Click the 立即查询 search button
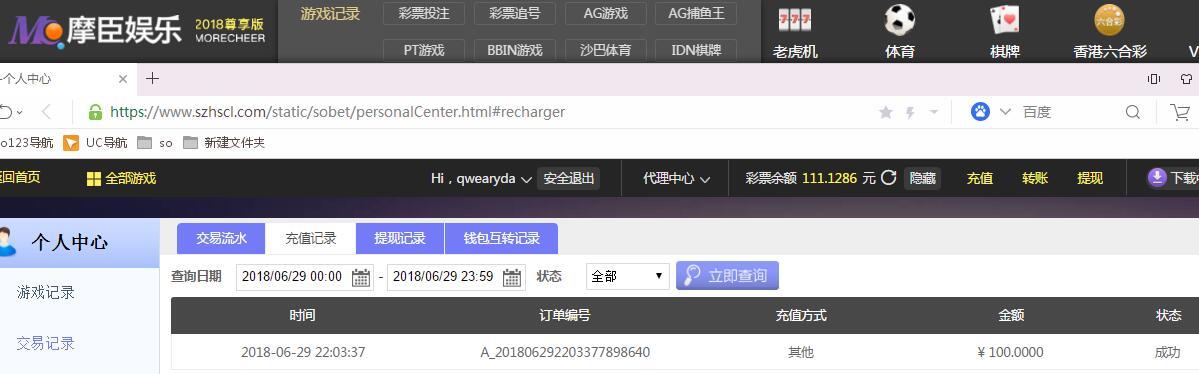 pyautogui.click(x=727, y=275)
